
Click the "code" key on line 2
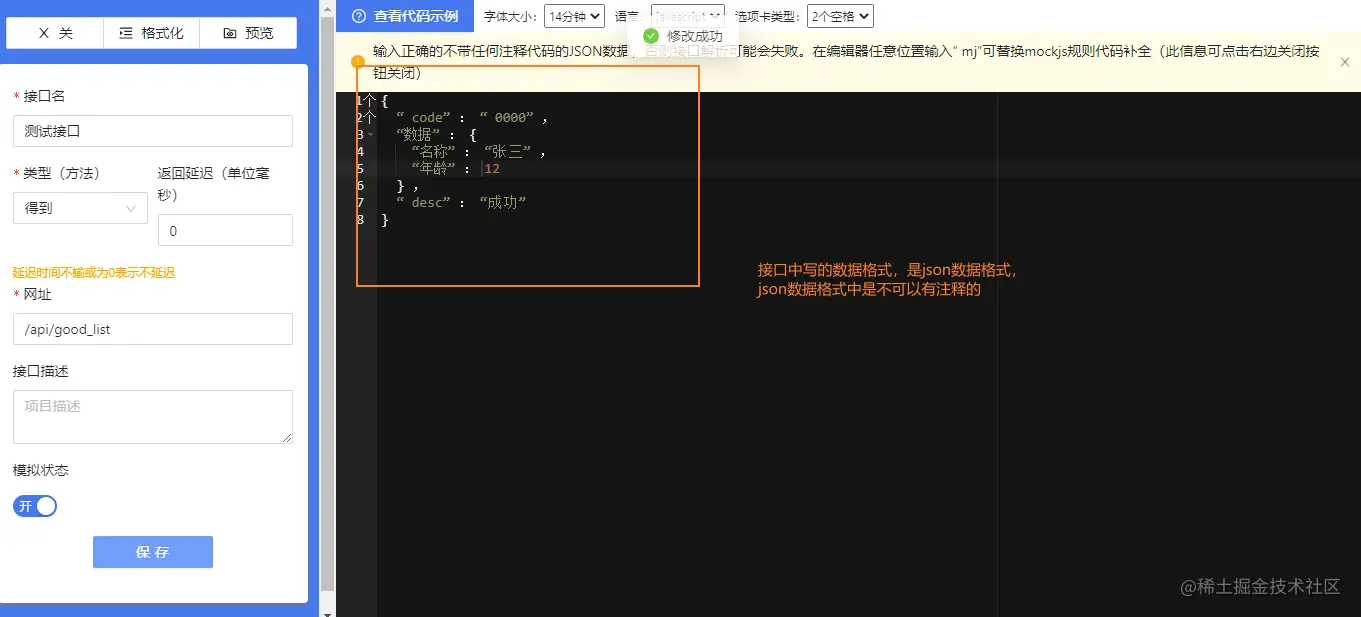(423, 117)
